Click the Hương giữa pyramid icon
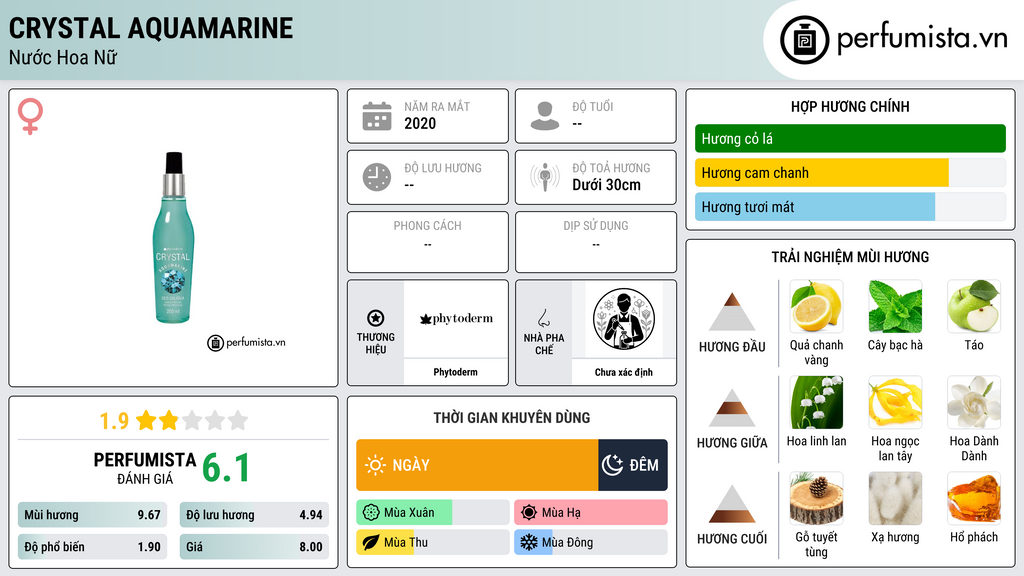 [732, 408]
